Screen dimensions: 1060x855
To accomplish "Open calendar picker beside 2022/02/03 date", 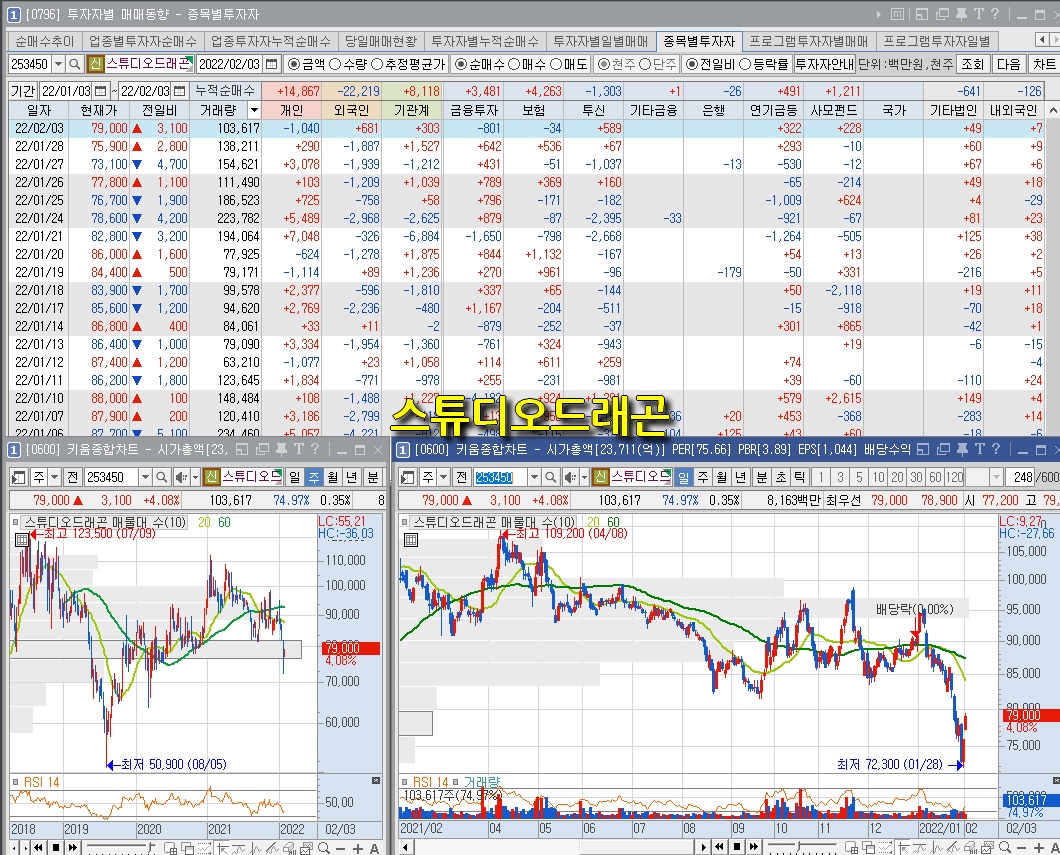I will tap(272, 64).
